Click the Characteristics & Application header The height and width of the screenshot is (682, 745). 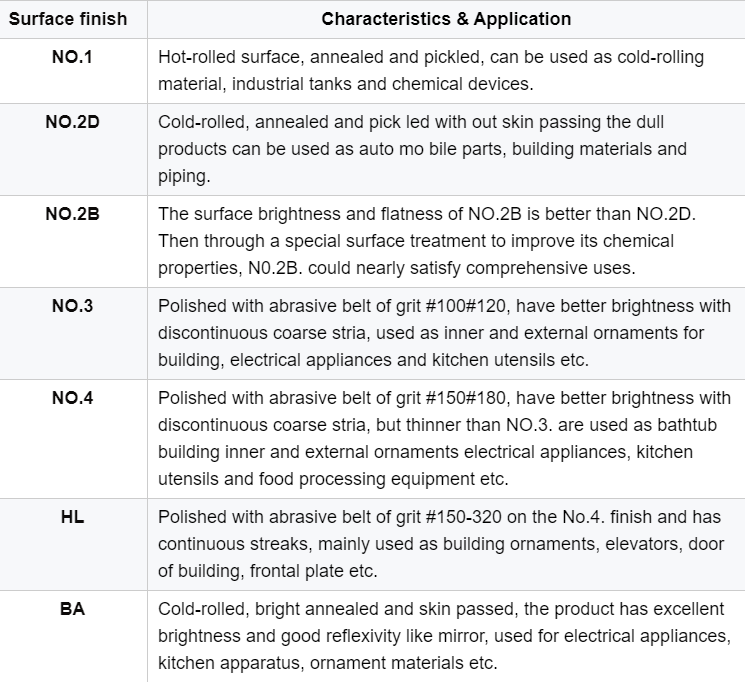446,19
